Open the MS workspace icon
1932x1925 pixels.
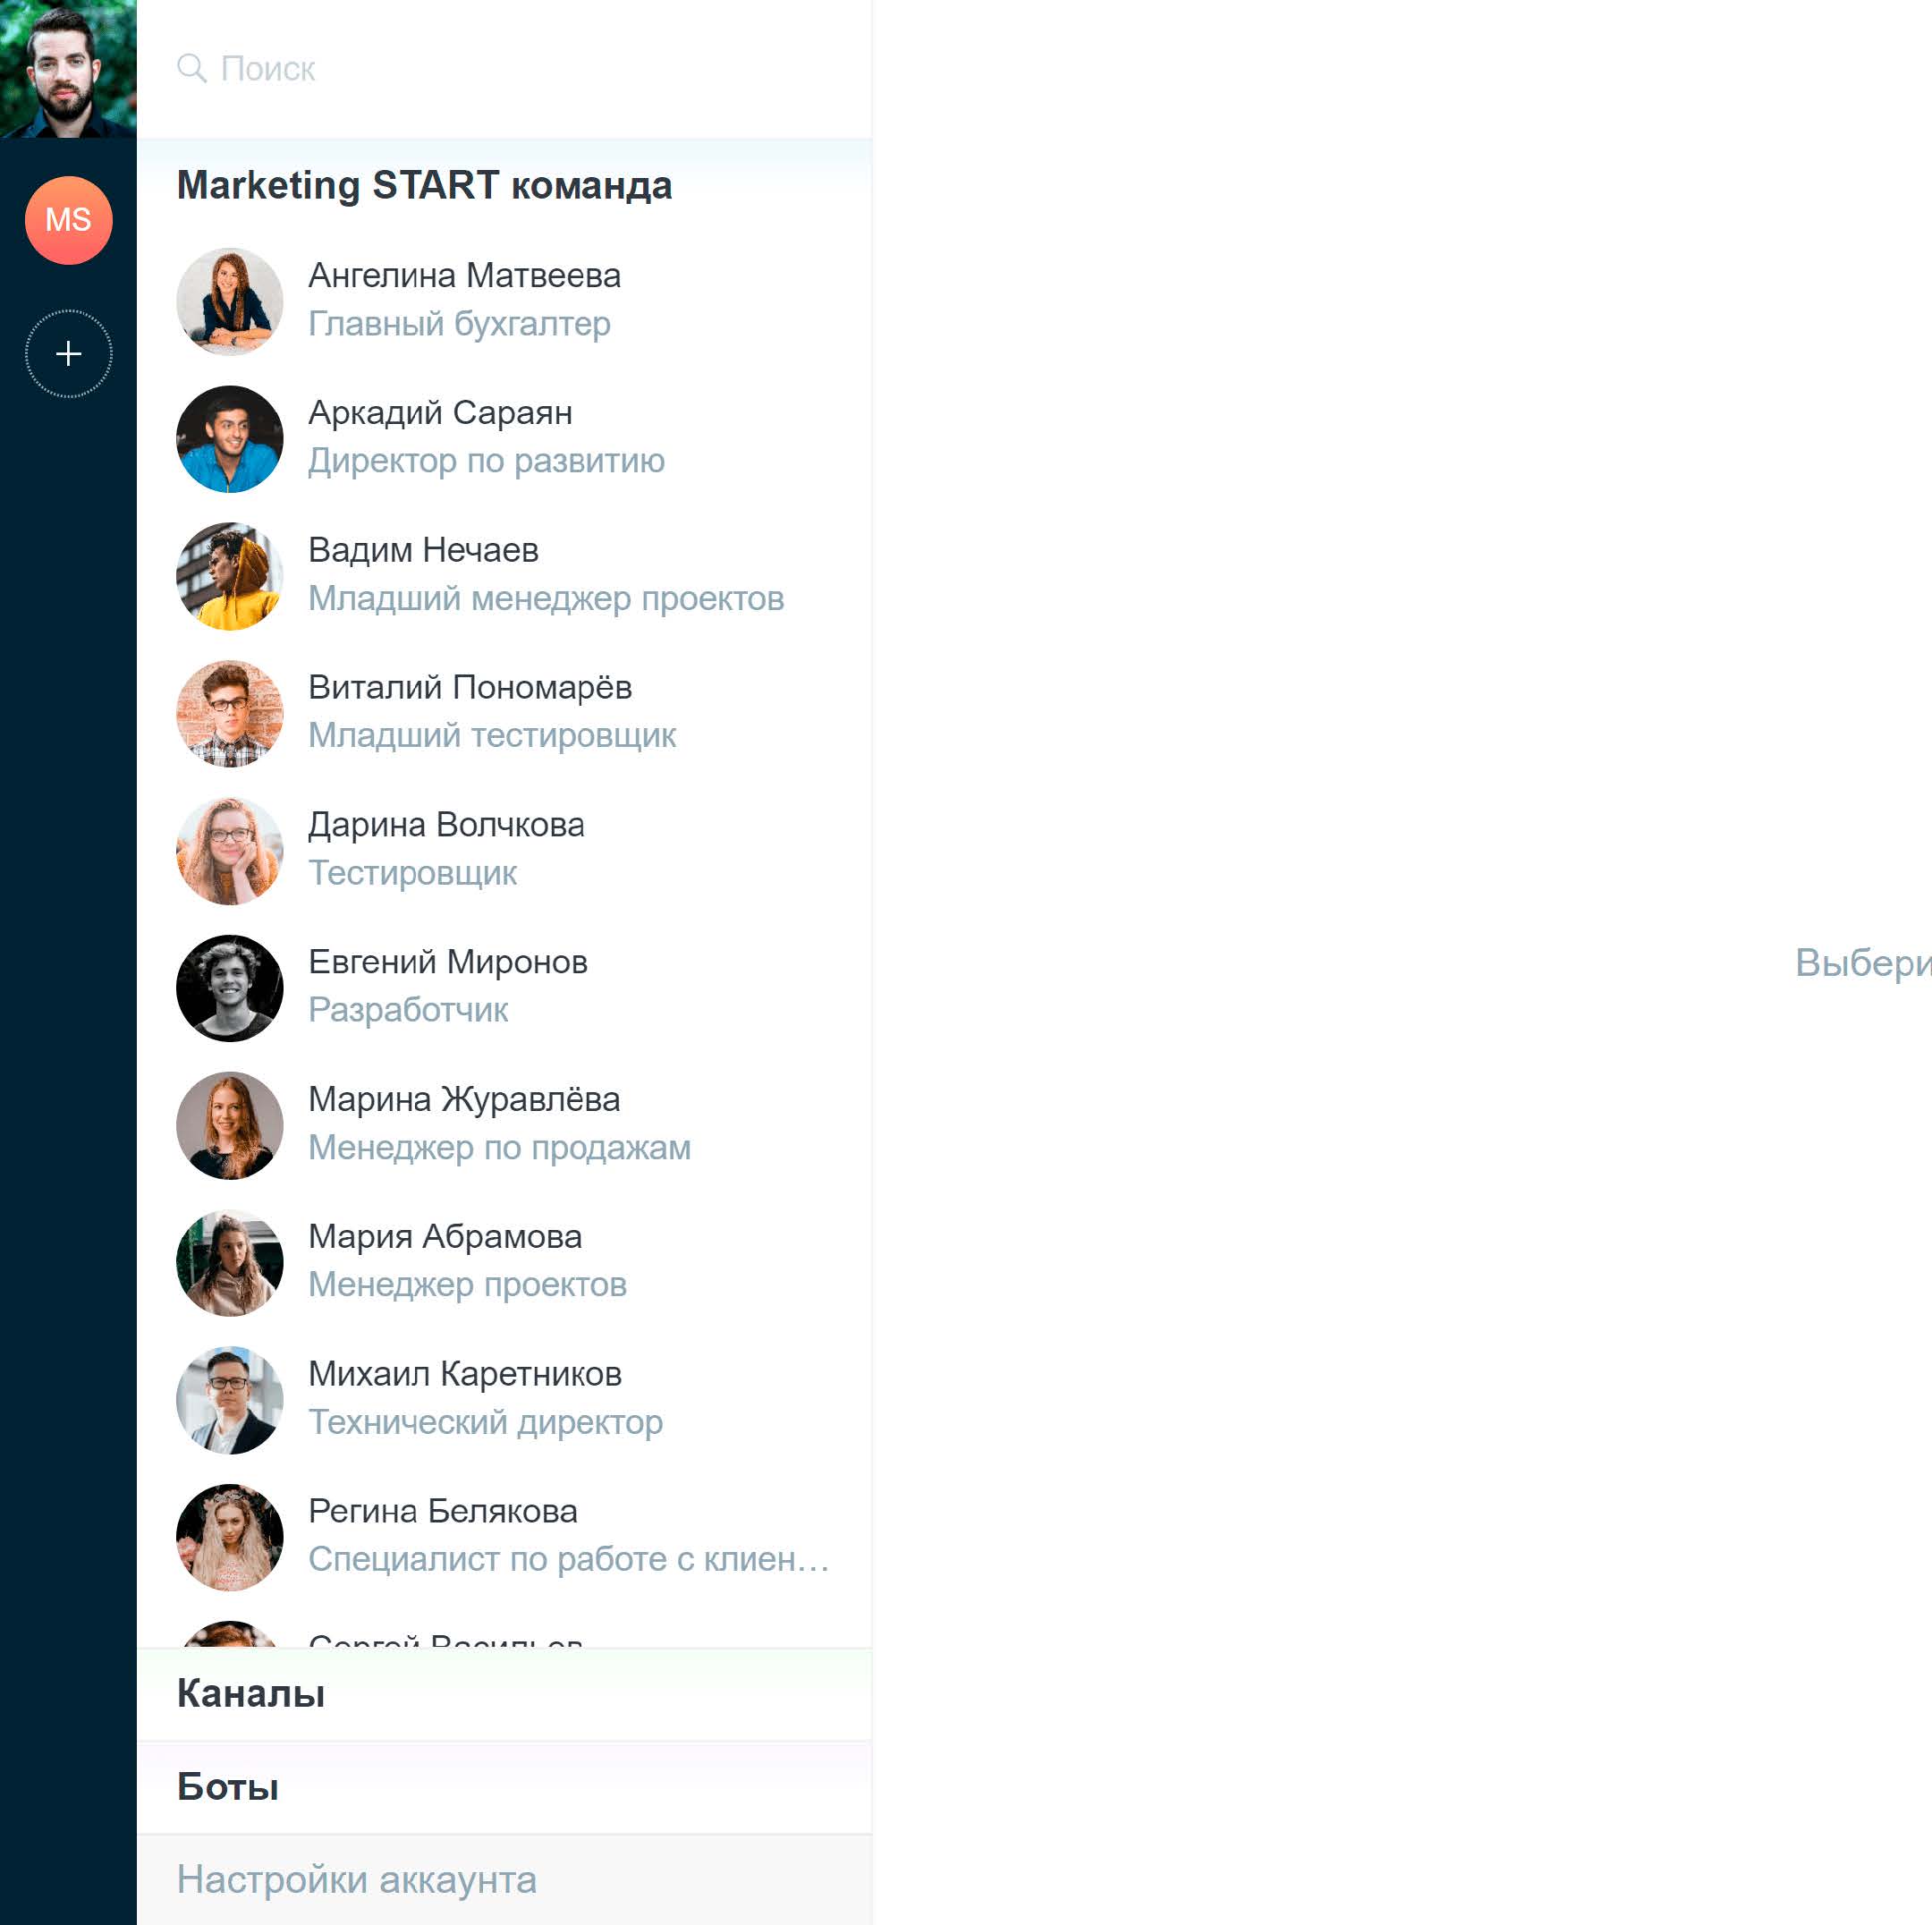point(68,220)
